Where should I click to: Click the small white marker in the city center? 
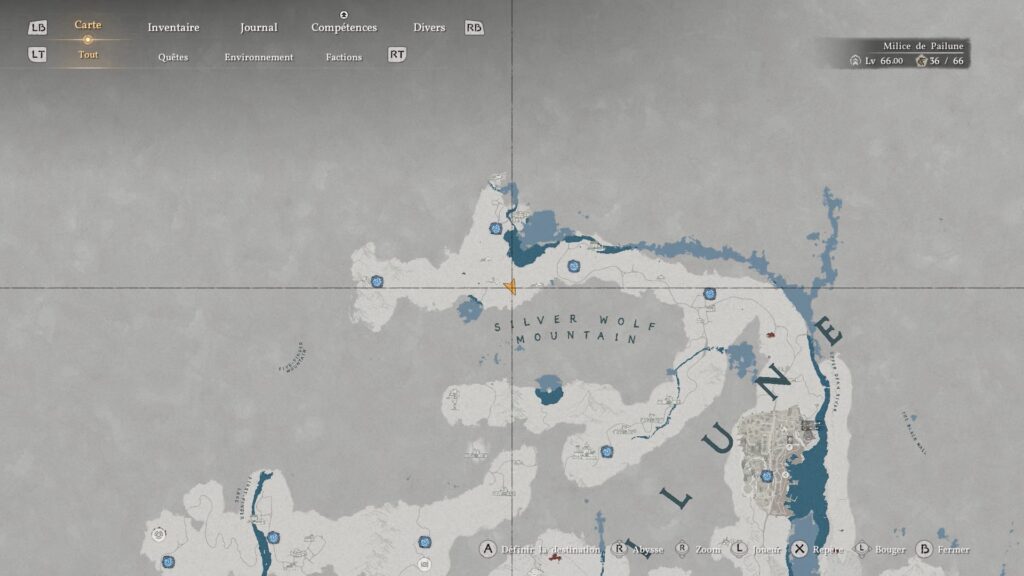pyautogui.click(x=790, y=447)
